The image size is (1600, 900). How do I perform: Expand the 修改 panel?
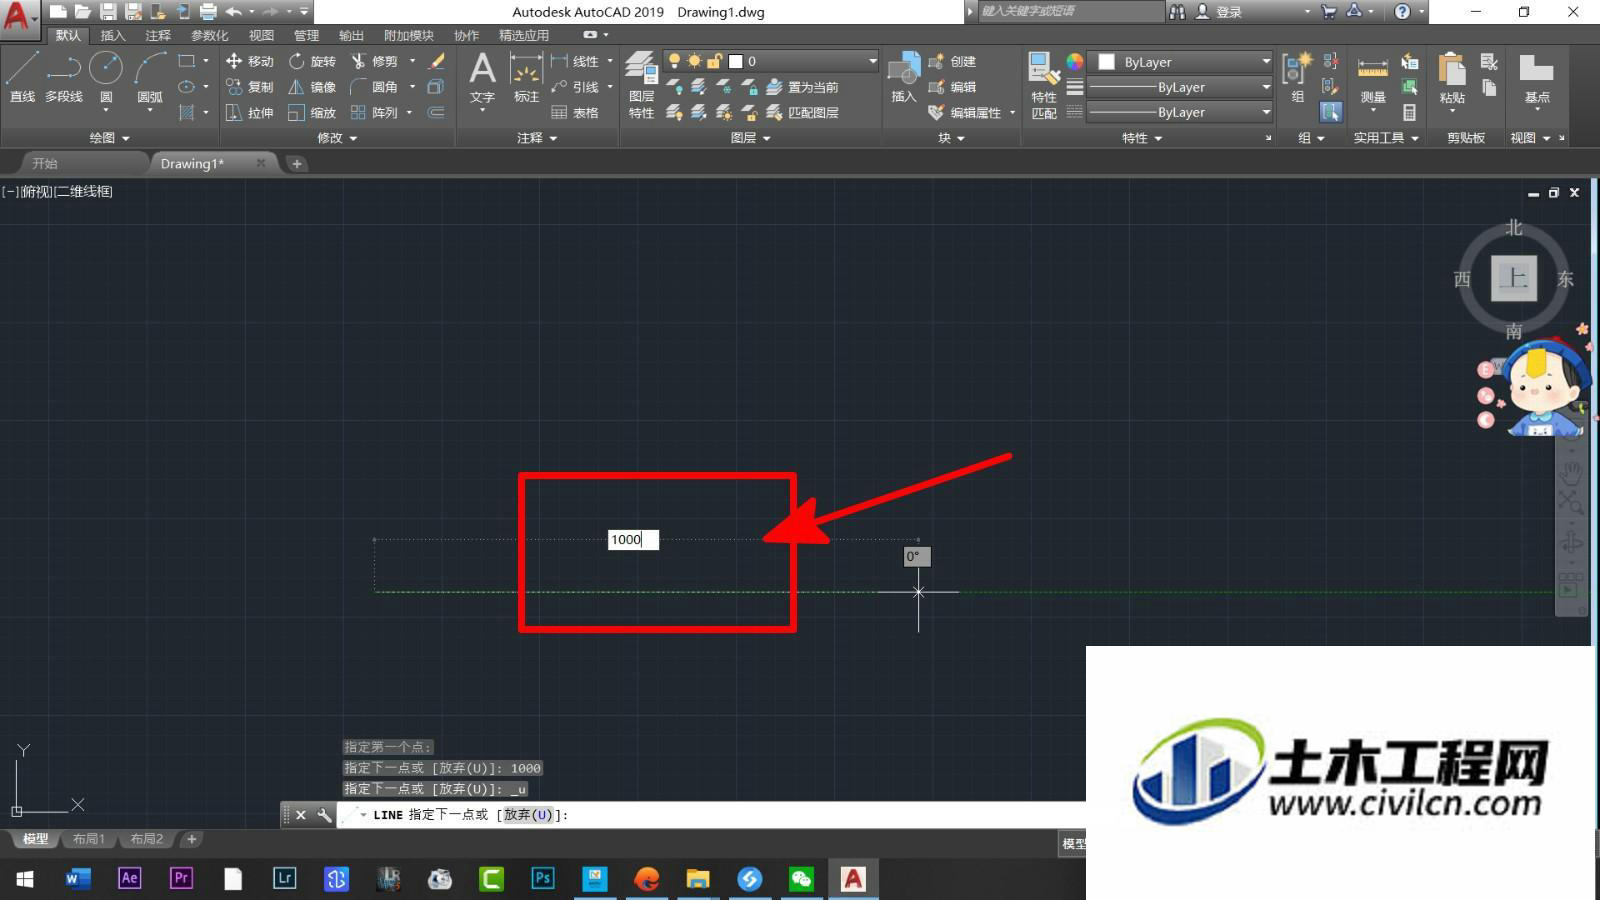click(x=337, y=138)
